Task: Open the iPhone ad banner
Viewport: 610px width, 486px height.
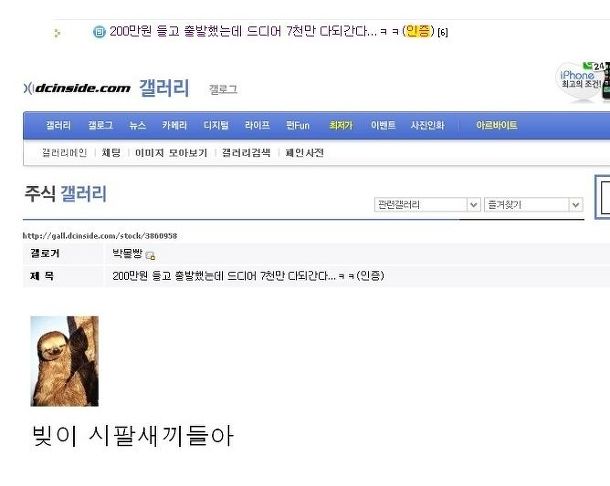Action: (x=582, y=81)
